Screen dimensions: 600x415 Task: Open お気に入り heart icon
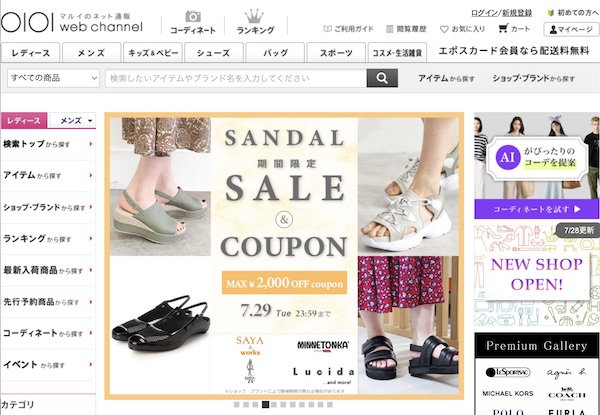(x=444, y=29)
